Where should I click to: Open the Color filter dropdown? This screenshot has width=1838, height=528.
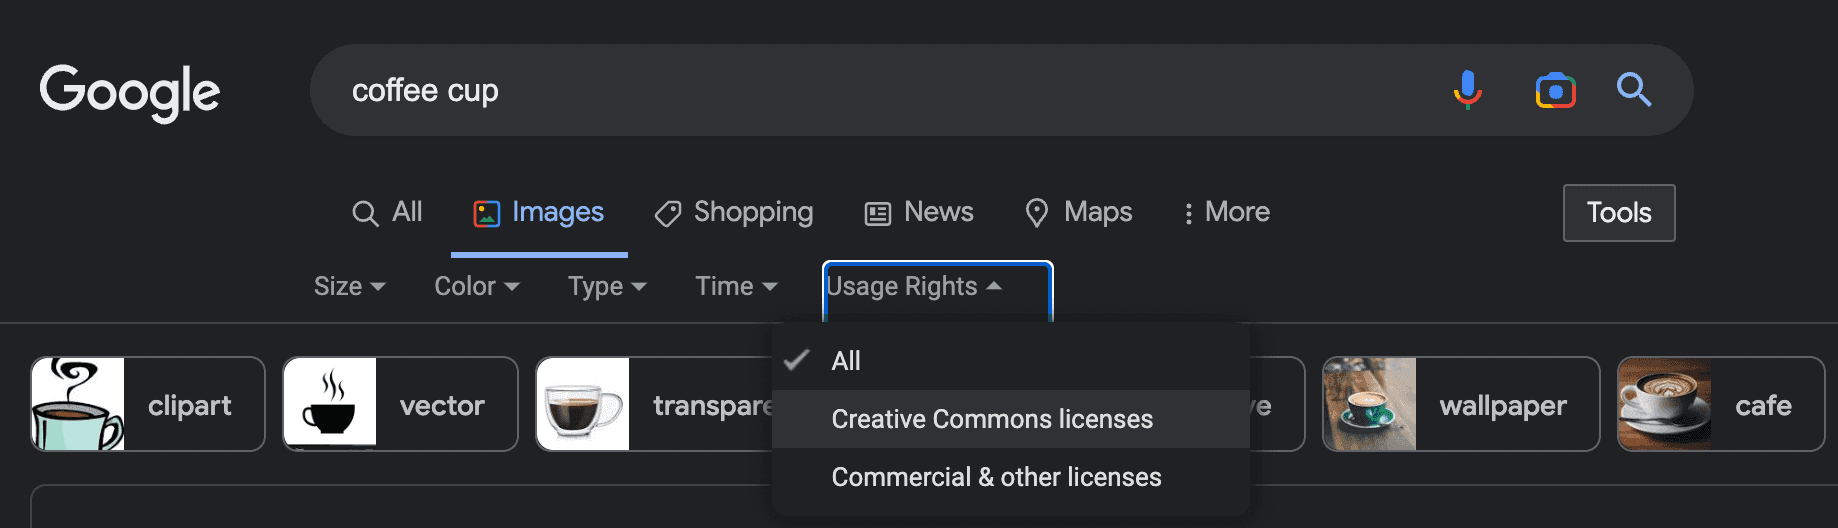pos(476,286)
